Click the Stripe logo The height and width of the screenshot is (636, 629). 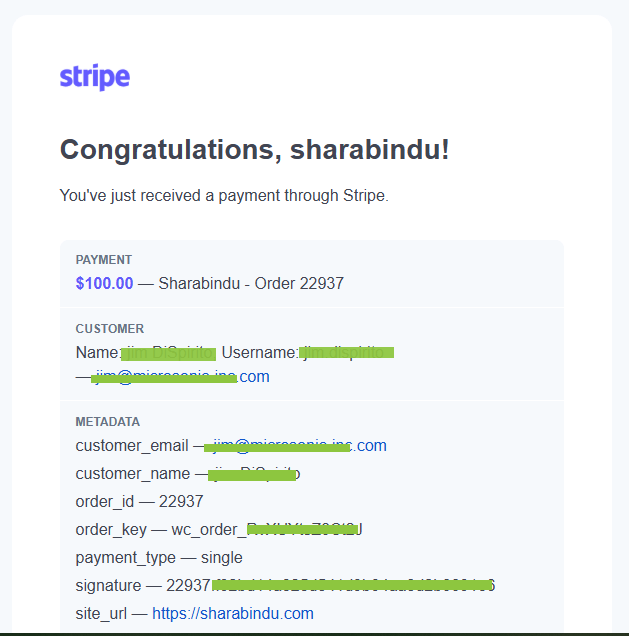pyautogui.click(x=95, y=77)
